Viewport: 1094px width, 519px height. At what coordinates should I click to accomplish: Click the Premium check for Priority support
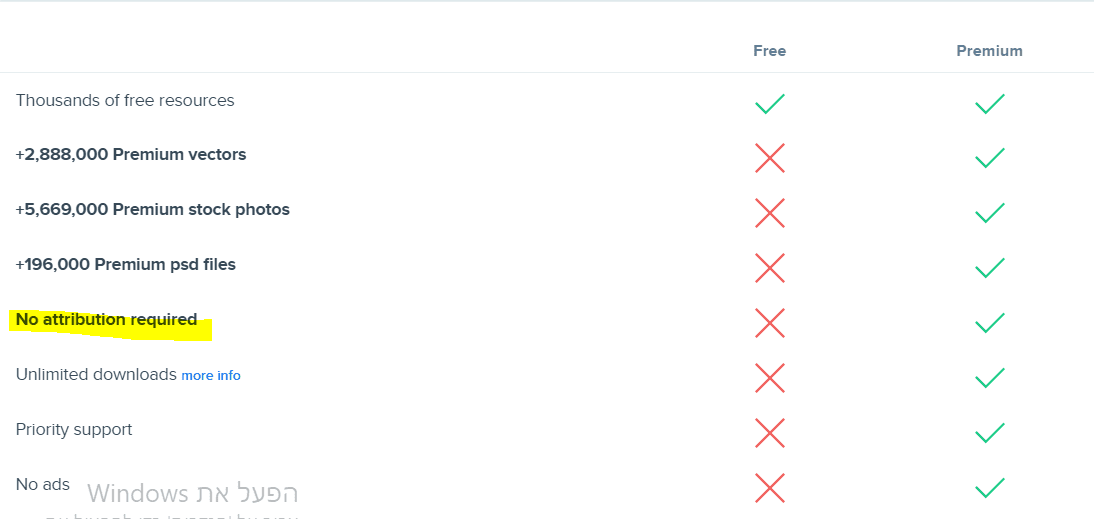[x=989, y=433]
